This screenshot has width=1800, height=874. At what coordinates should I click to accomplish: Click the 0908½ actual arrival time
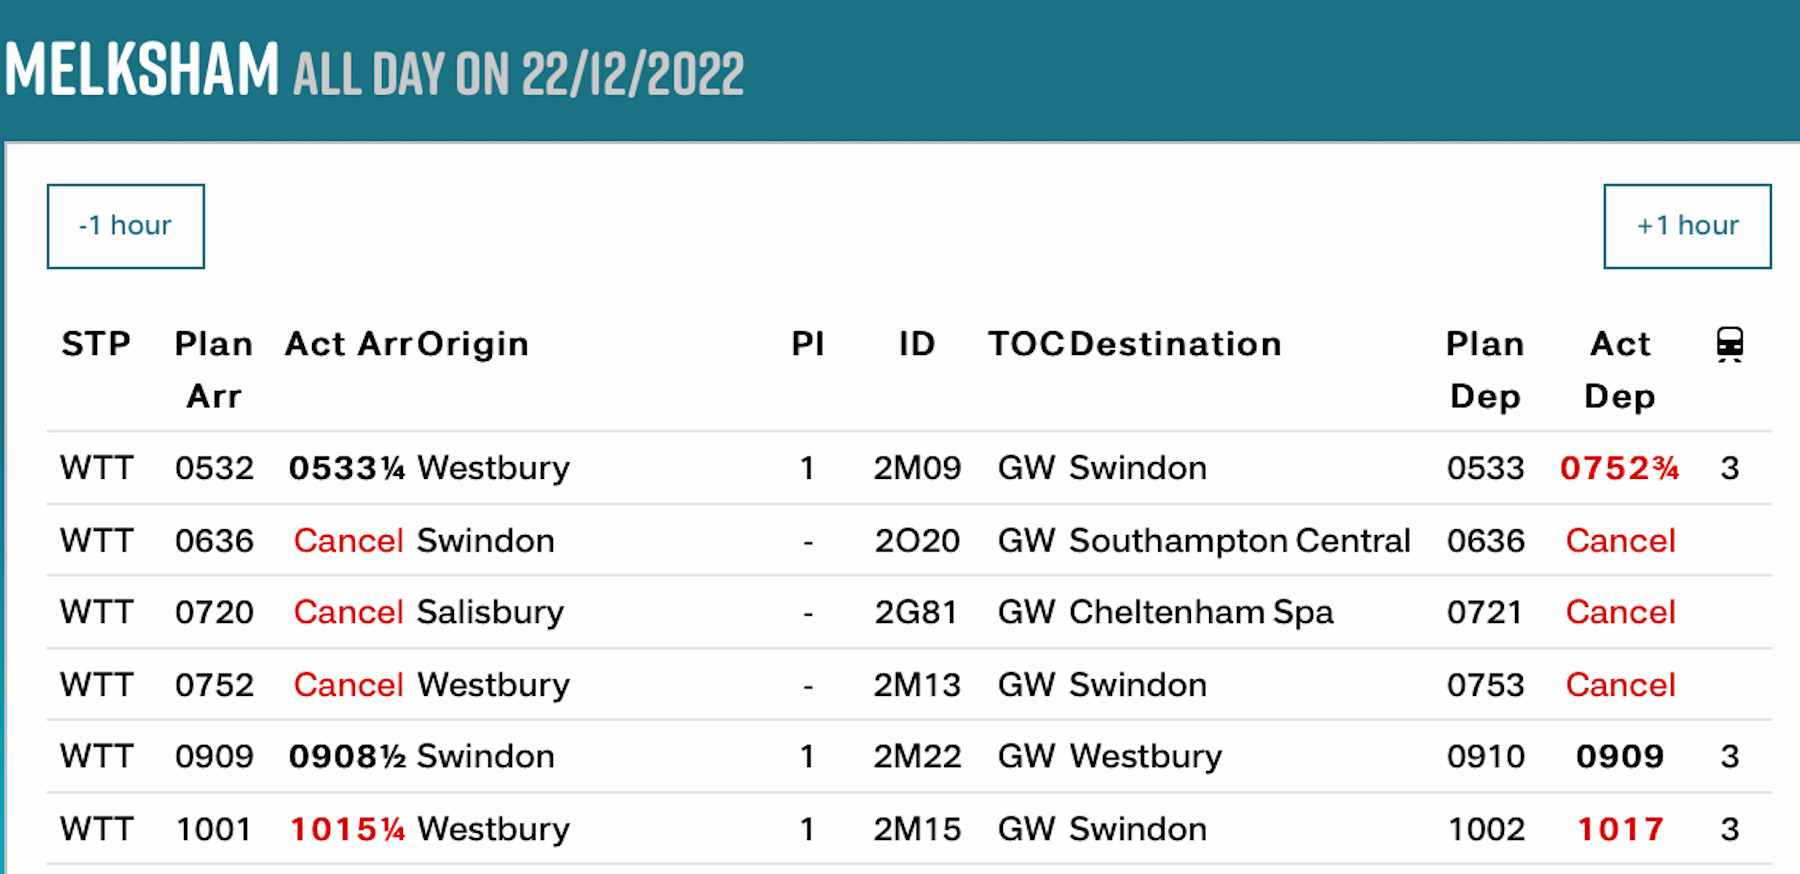tap(347, 756)
